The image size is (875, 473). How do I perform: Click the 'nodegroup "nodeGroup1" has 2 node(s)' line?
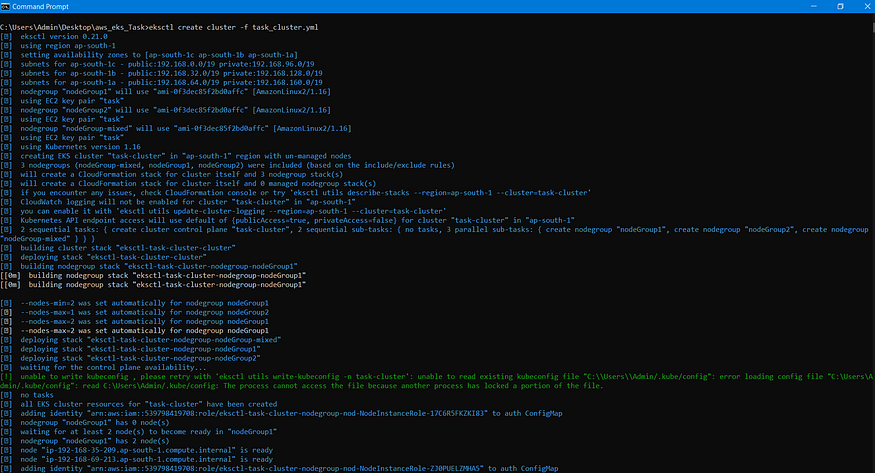click(95, 441)
